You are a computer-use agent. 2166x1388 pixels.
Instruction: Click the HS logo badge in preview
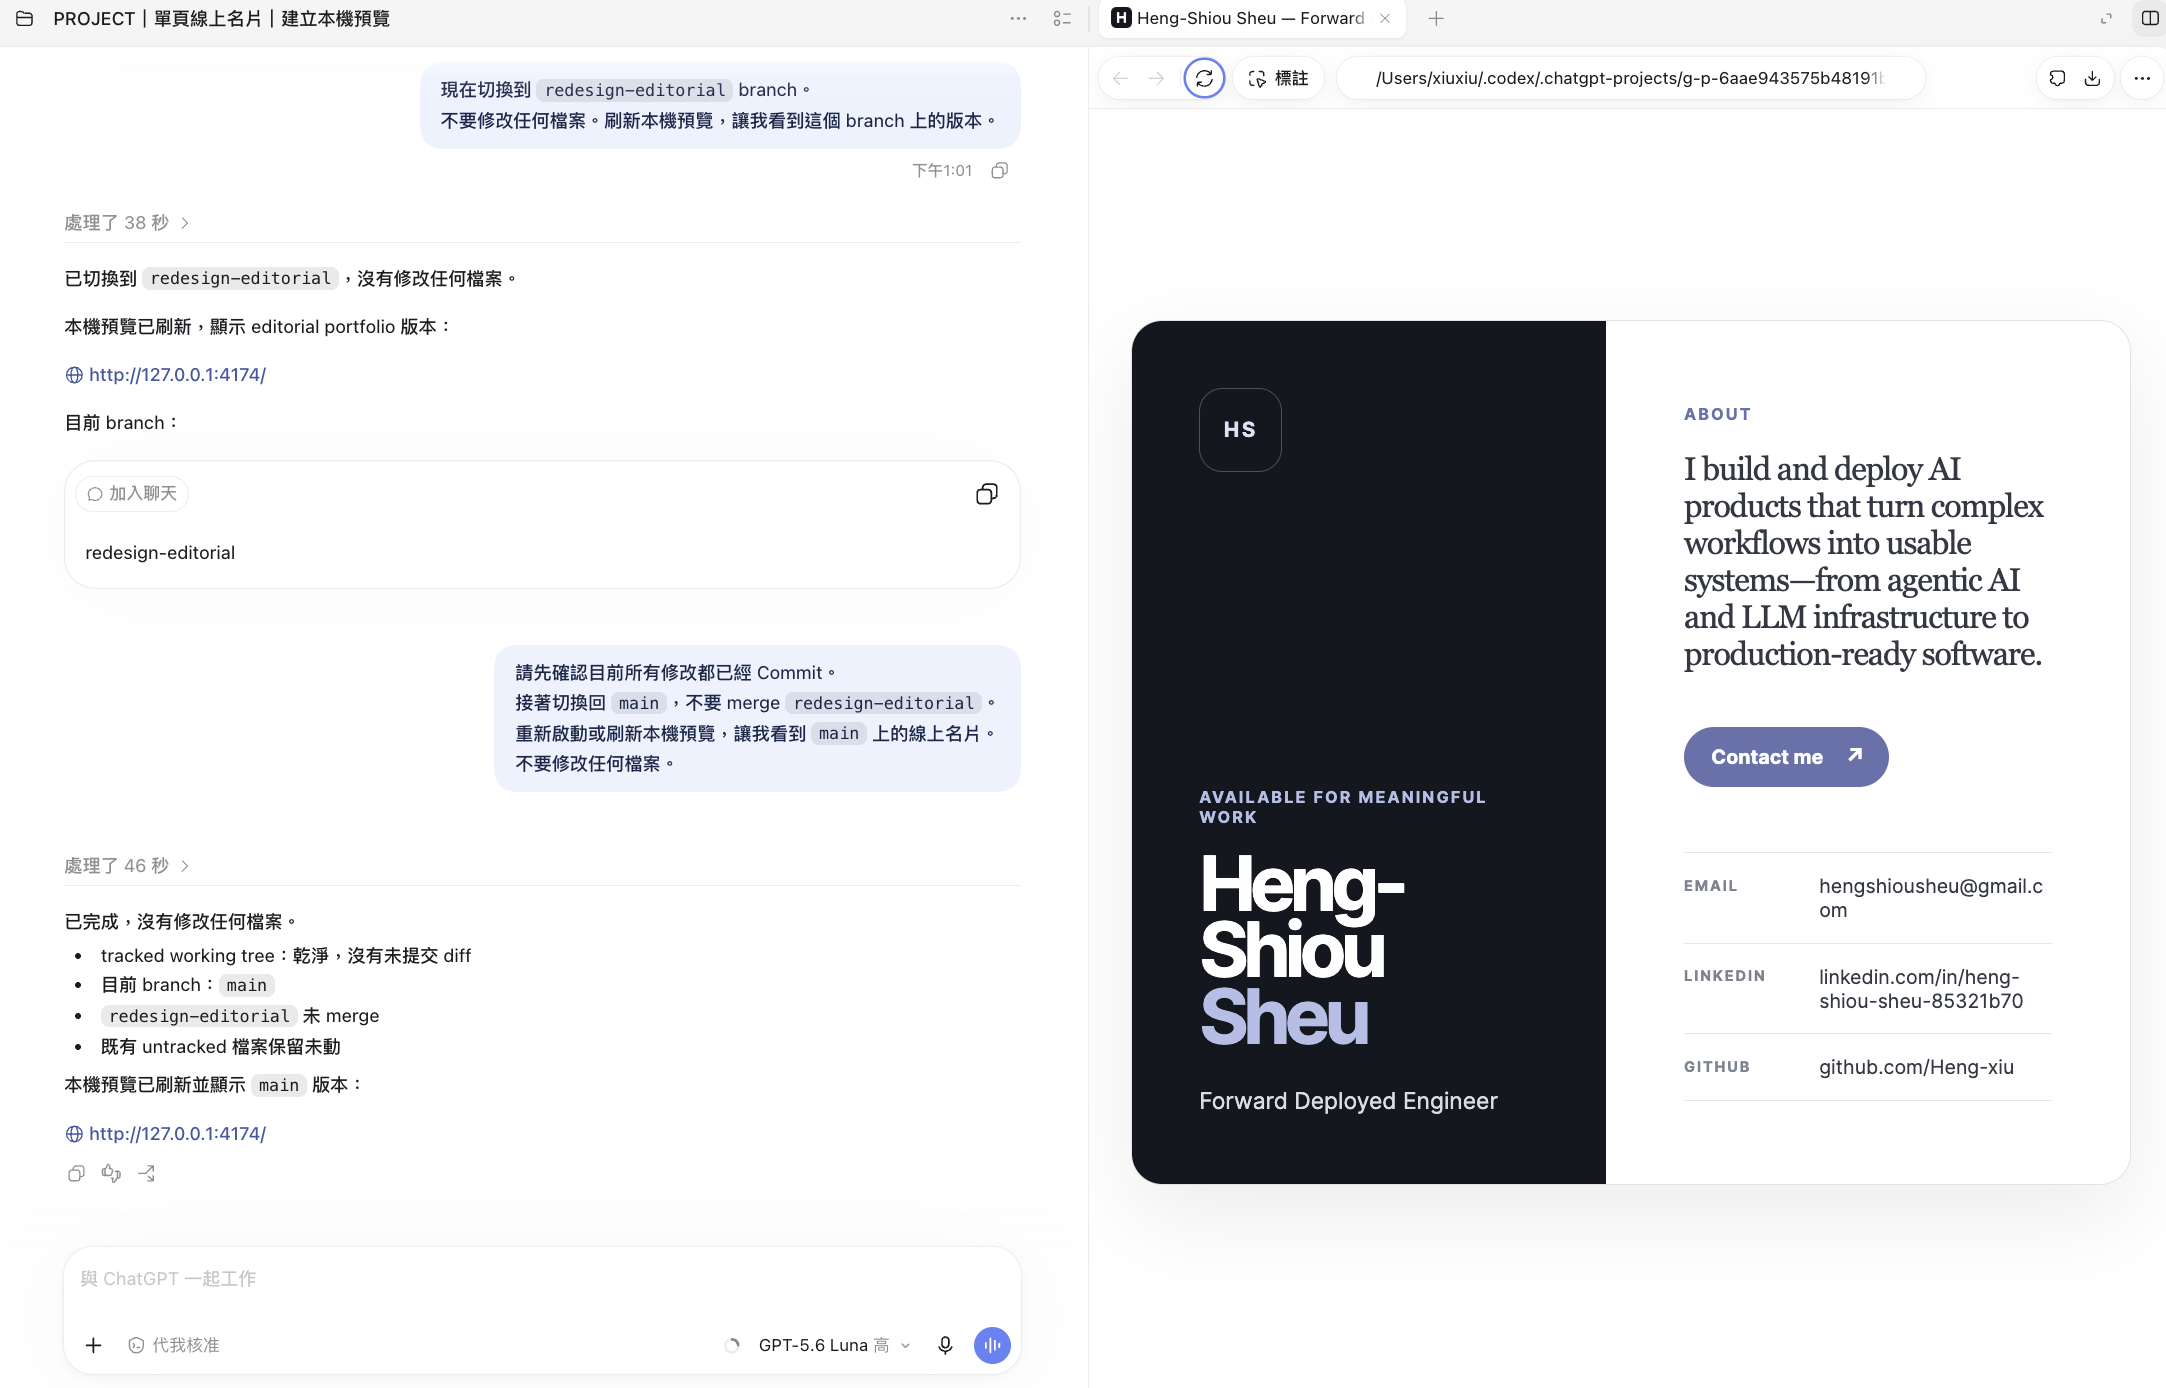(1240, 430)
